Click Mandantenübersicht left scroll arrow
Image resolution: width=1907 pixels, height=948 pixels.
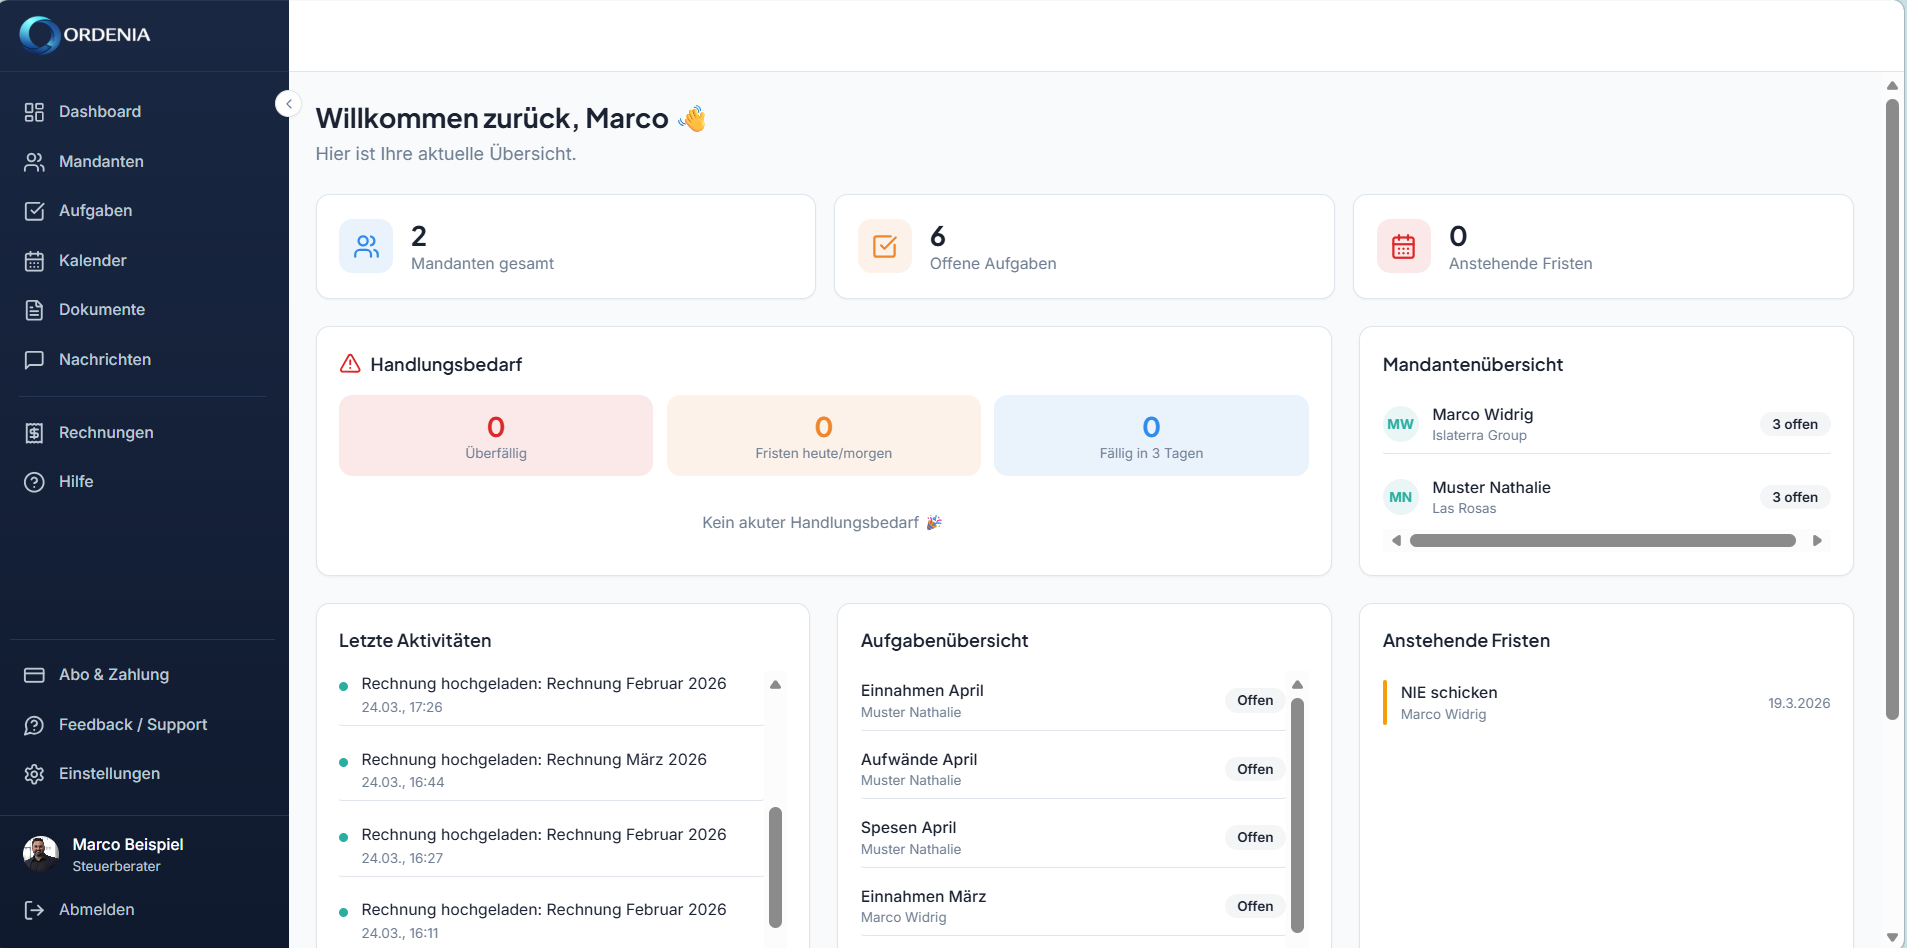[x=1396, y=541]
